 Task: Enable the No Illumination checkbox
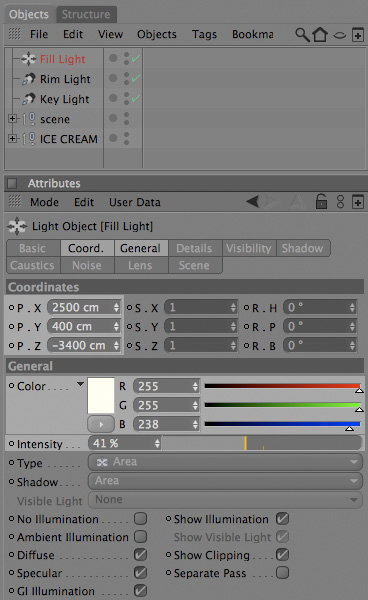coord(140,519)
